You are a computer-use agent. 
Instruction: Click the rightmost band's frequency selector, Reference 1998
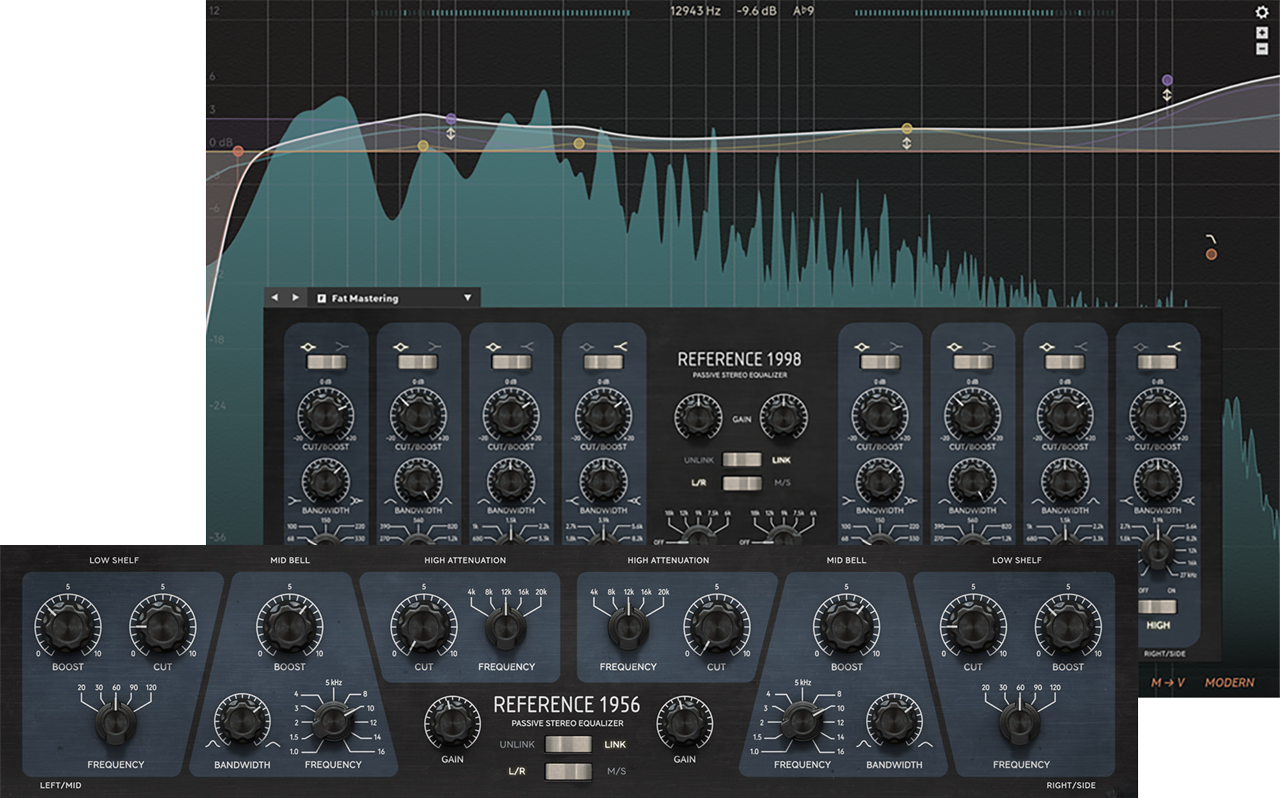tap(1157, 552)
